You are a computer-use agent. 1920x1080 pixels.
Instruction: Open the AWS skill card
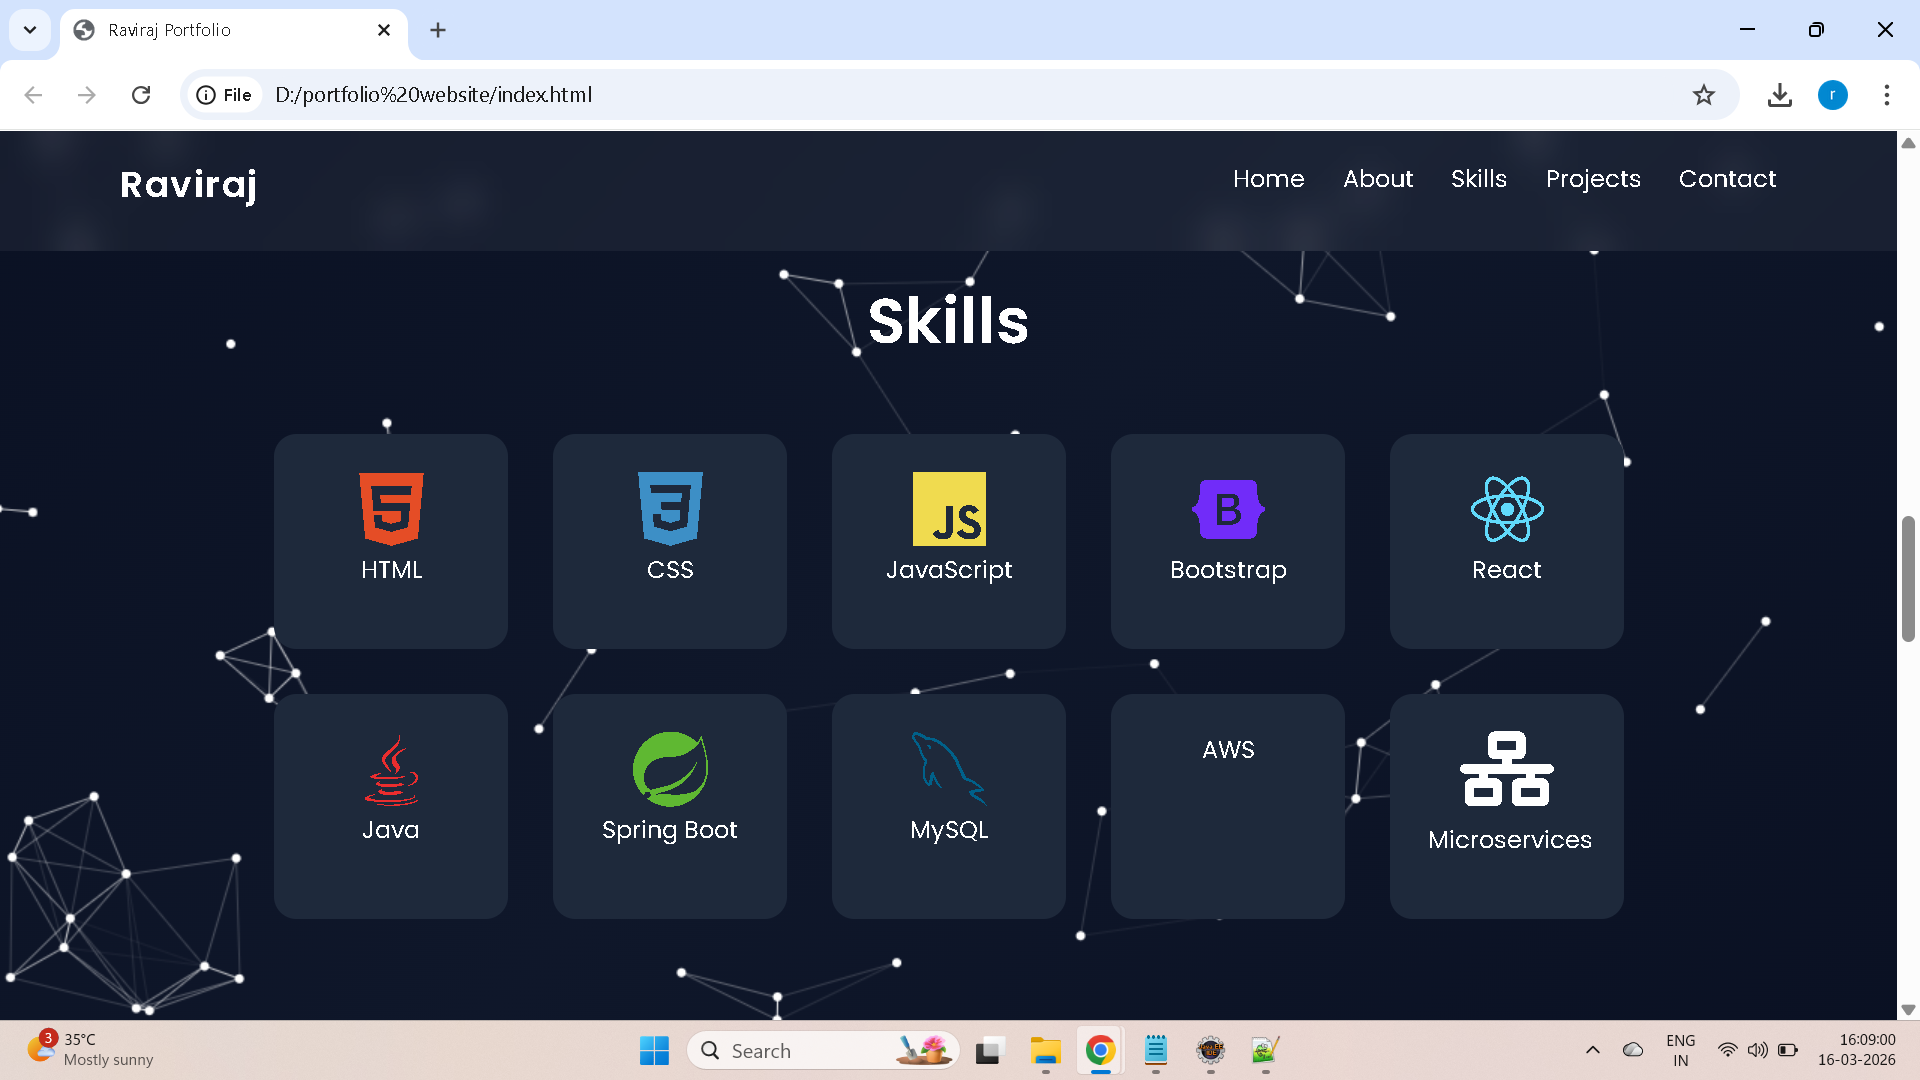point(1228,806)
